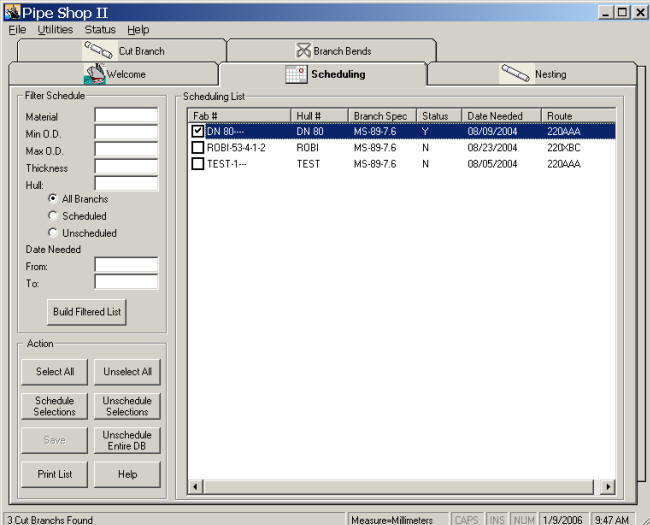Click the Unselect All button

click(127, 372)
